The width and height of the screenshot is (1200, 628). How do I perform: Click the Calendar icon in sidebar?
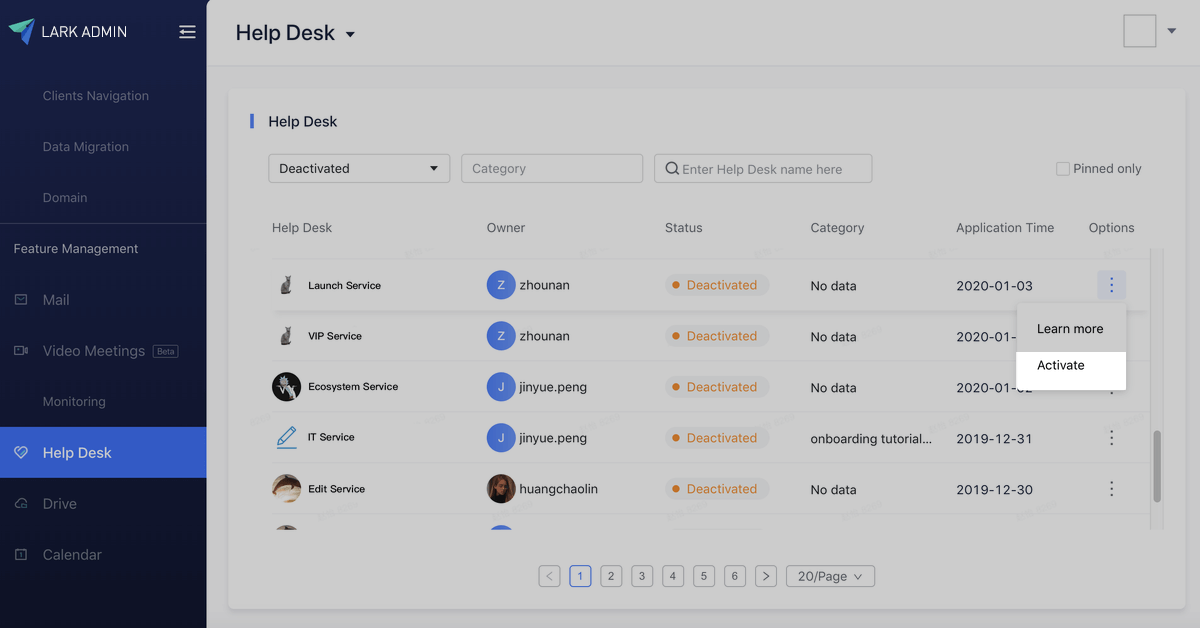point(21,555)
